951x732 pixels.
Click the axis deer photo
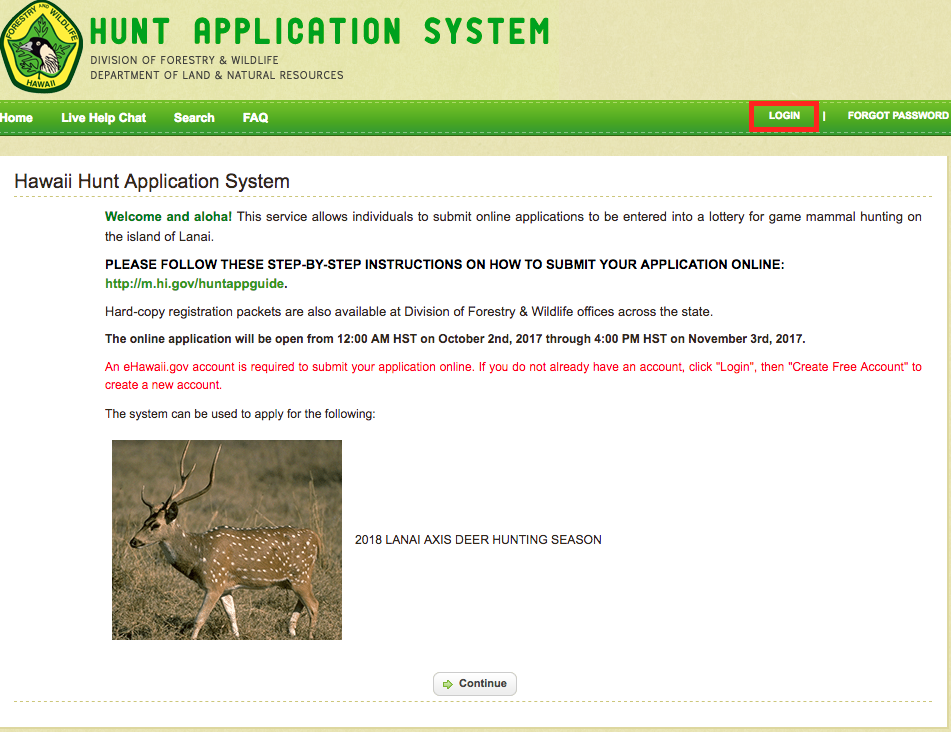(x=227, y=540)
